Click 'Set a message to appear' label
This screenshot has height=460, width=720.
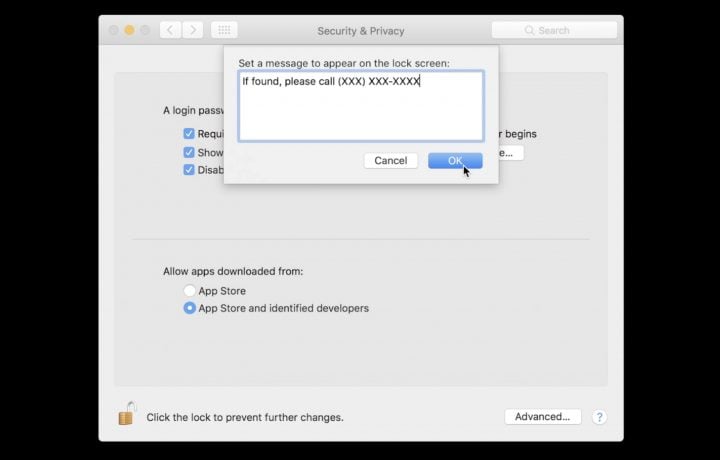(344, 63)
